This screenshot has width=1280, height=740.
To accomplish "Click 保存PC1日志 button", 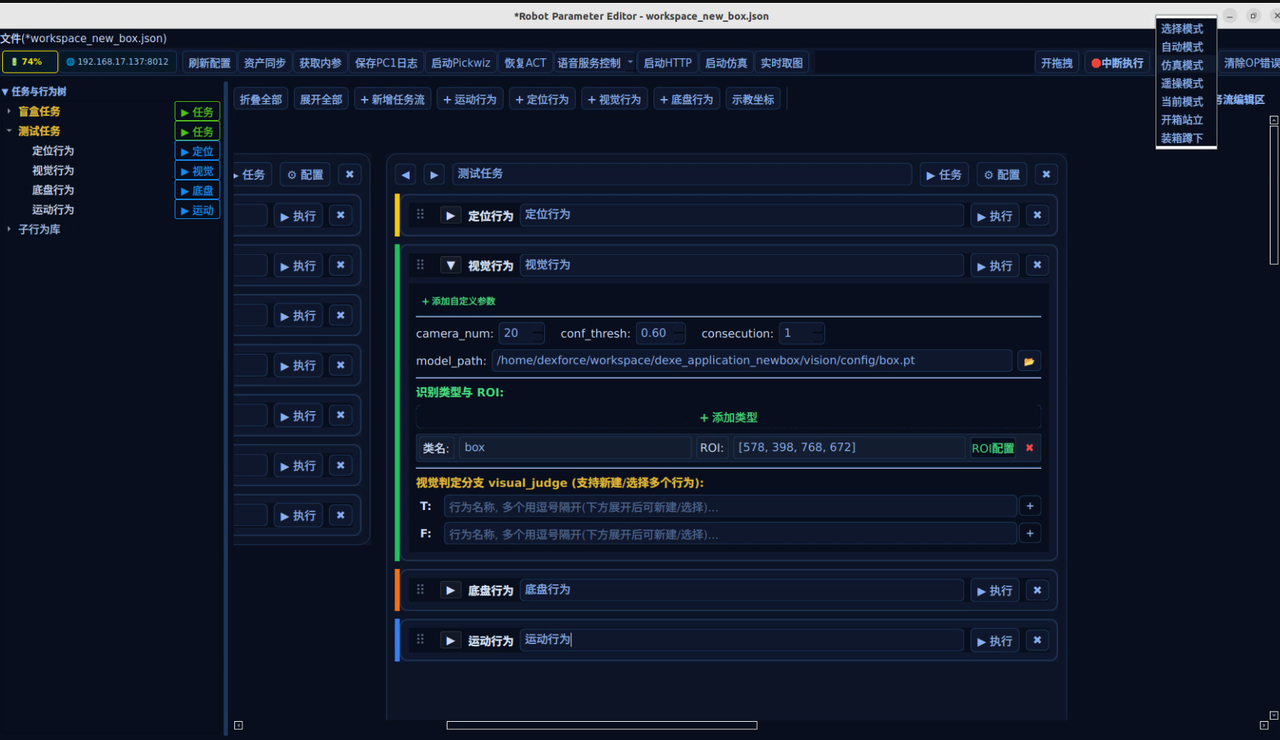I will pos(386,63).
